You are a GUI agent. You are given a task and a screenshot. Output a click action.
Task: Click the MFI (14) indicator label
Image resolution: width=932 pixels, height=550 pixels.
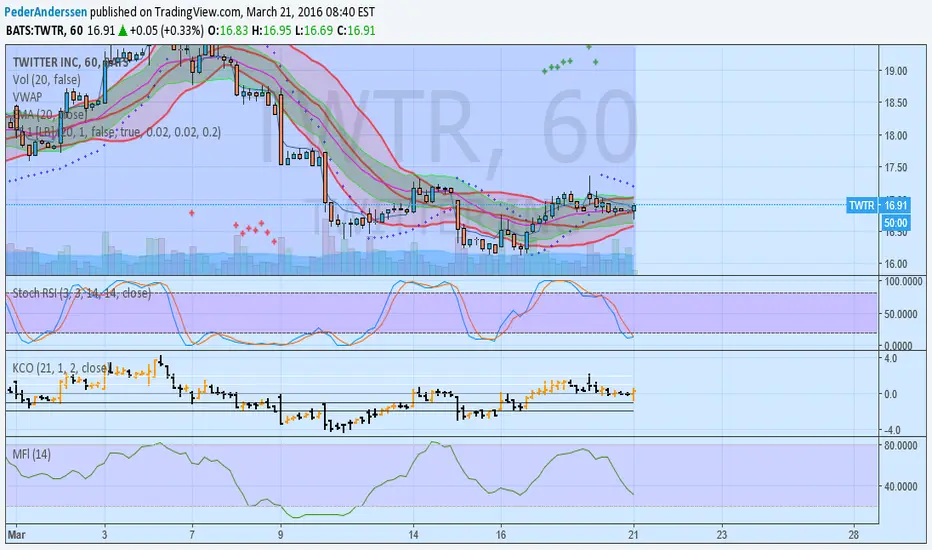click(x=32, y=454)
